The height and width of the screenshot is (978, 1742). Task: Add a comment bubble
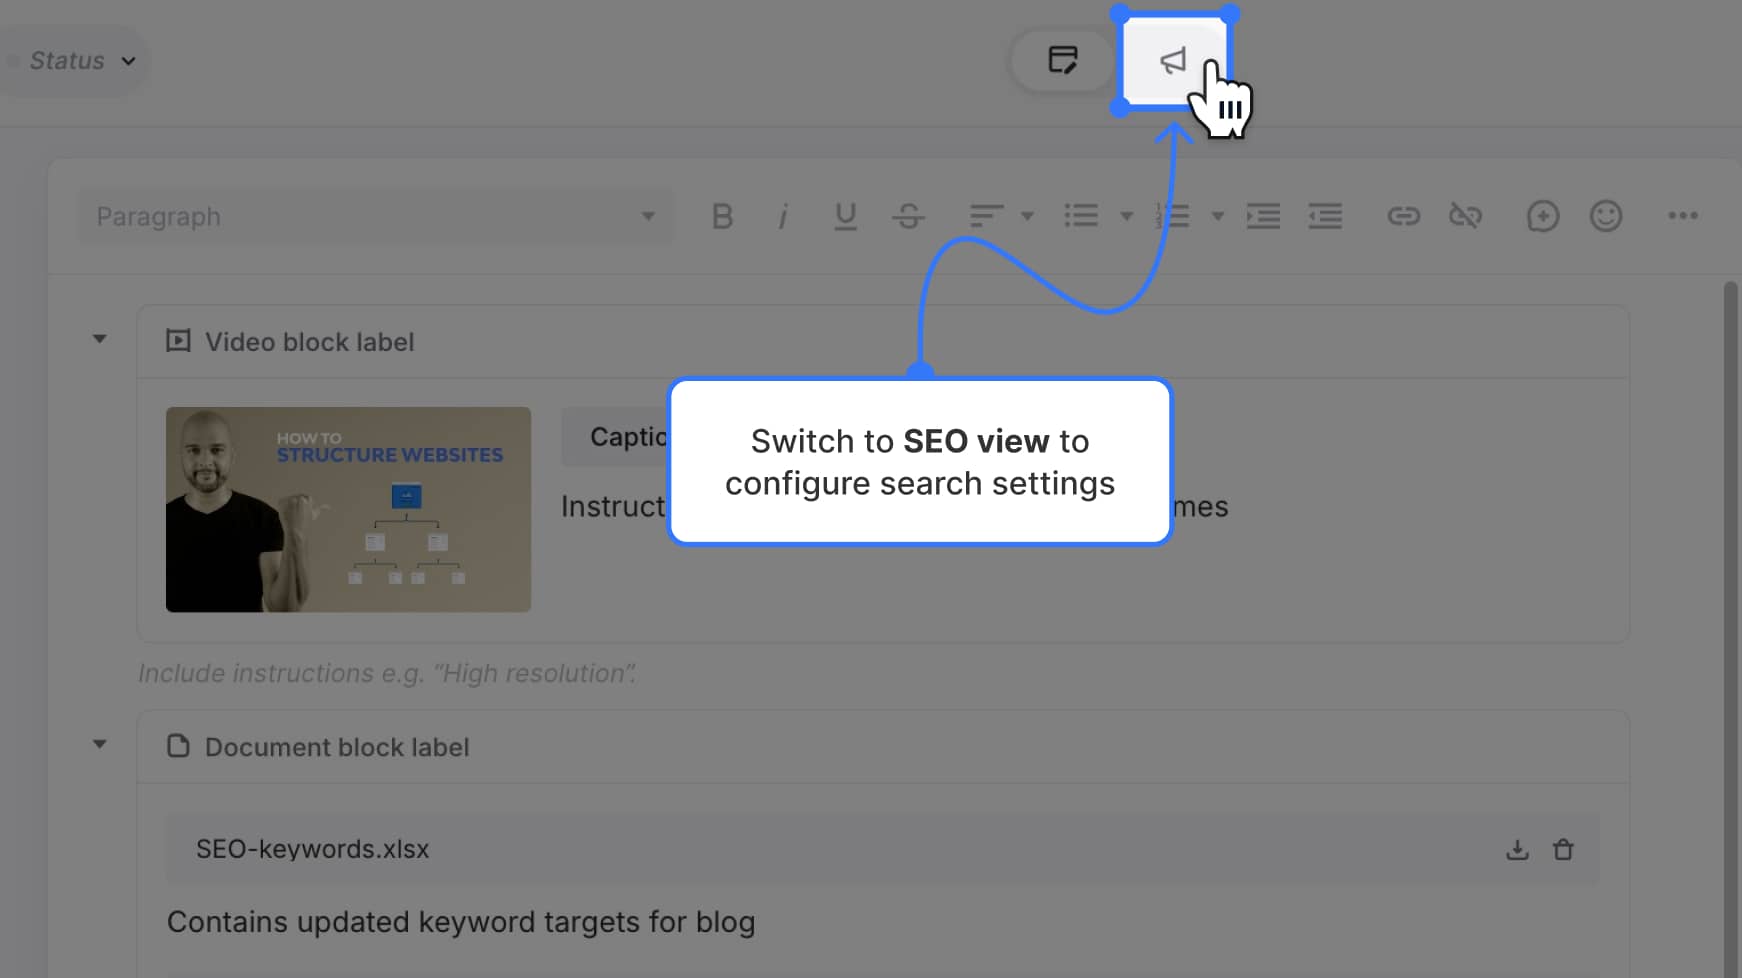pos(1543,216)
